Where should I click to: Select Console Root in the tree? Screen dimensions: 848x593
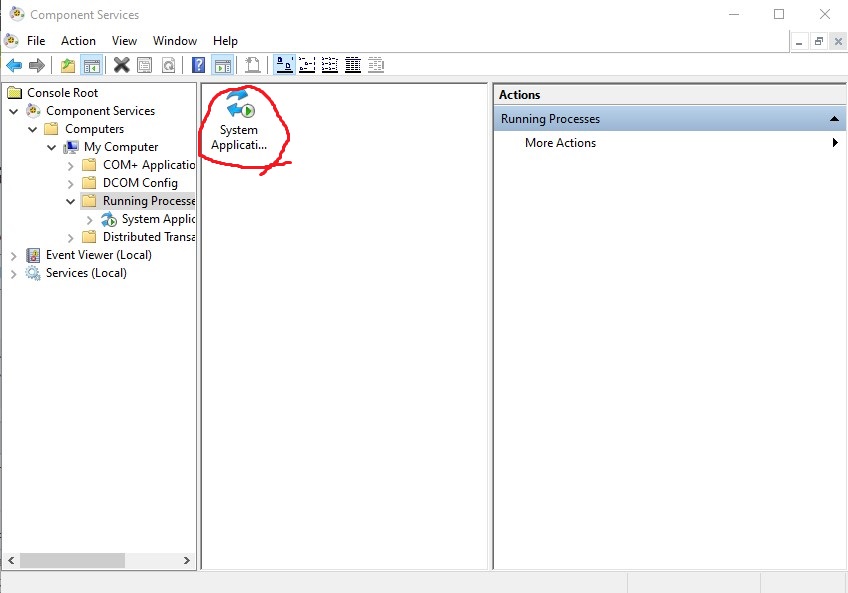coord(63,93)
